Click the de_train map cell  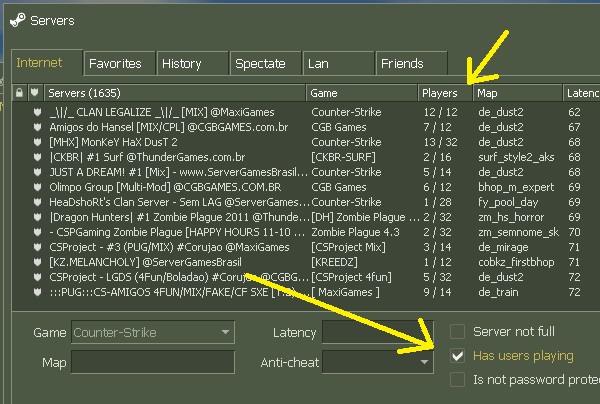(x=498, y=292)
